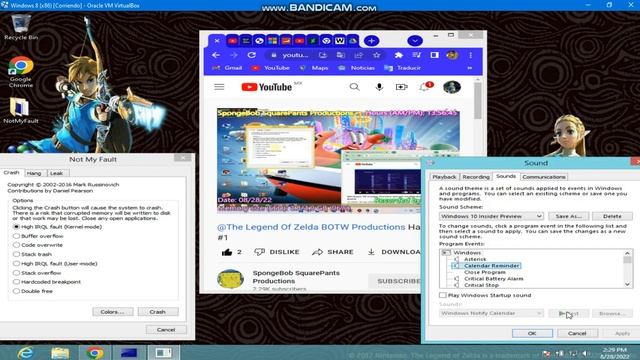
Task: Open the NotMyFault desktop folder
Action: [20, 111]
